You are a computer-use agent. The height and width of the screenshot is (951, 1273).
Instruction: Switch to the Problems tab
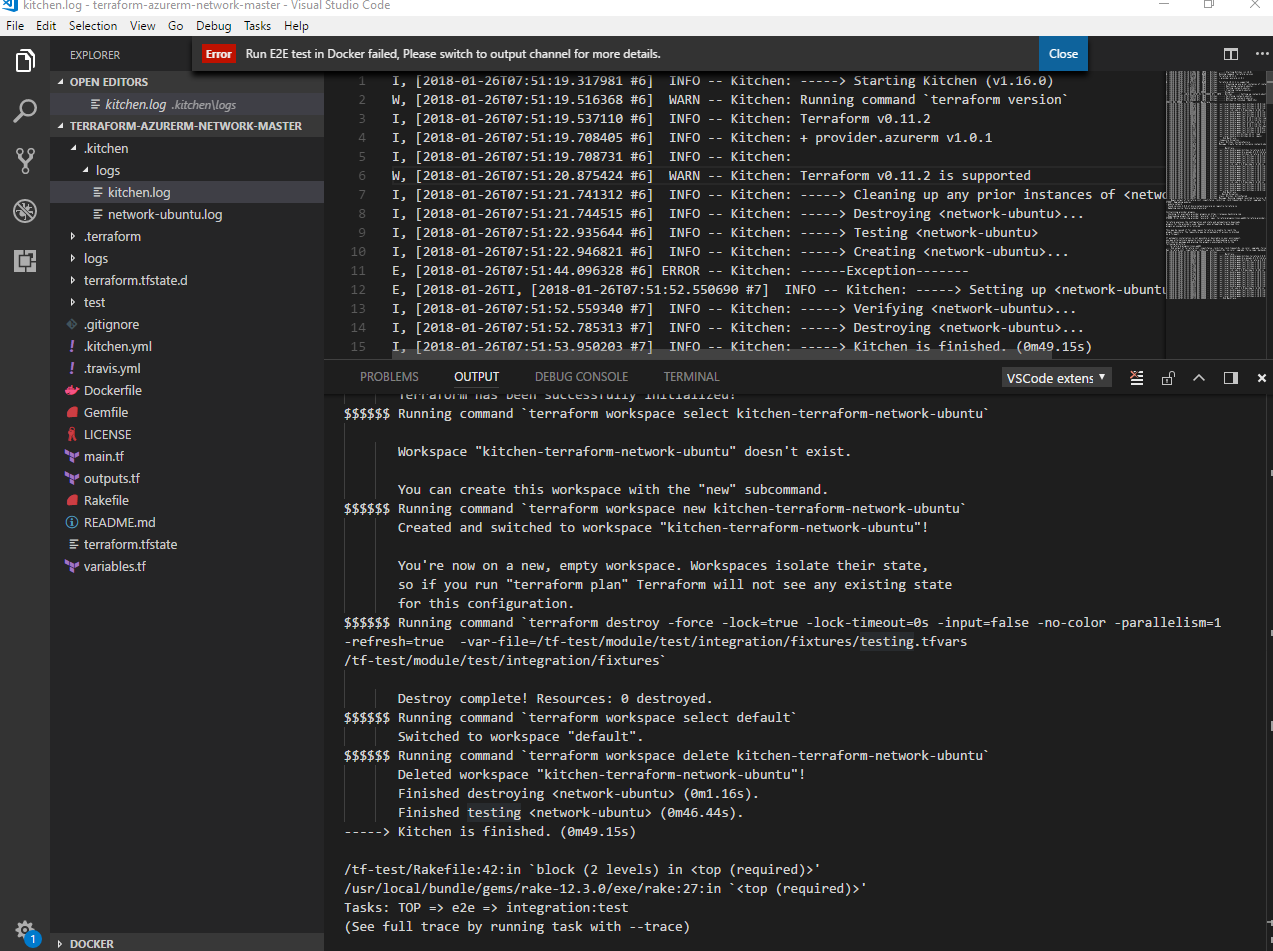(390, 377)
